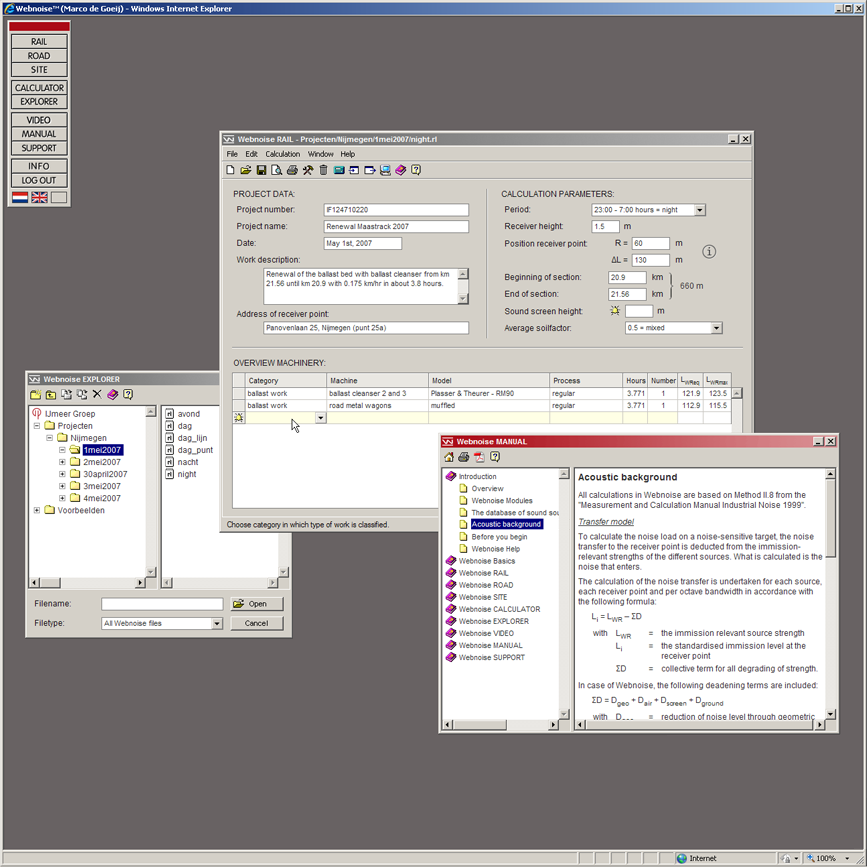Expand the 30april2007 folder
867x867 pixels.
pyautogui.click(x=62, y=474)
